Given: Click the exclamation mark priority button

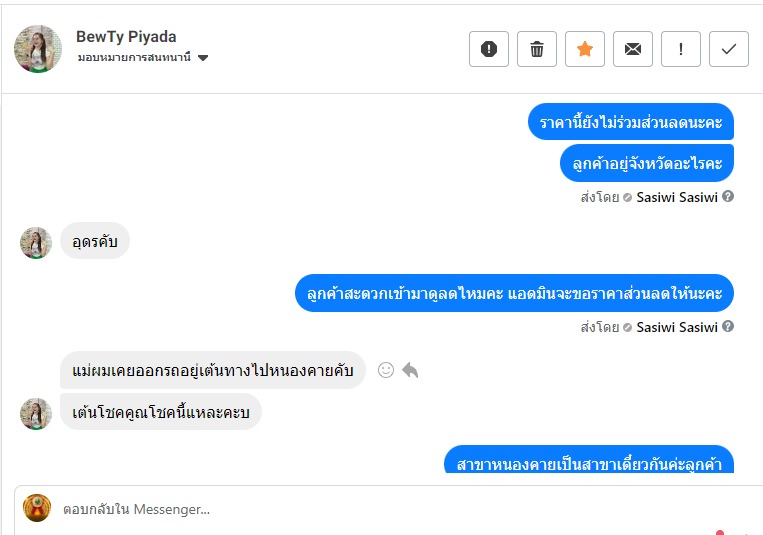Looking at the screenshot, I should (681, 49).
